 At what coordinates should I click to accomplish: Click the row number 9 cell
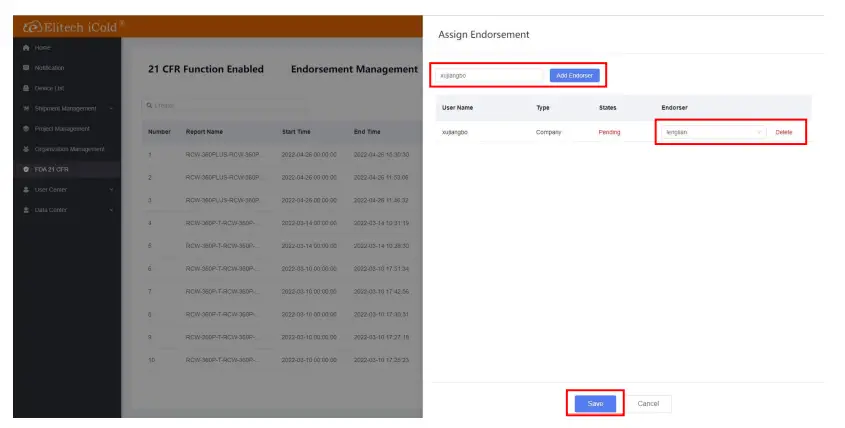[150, 337]
